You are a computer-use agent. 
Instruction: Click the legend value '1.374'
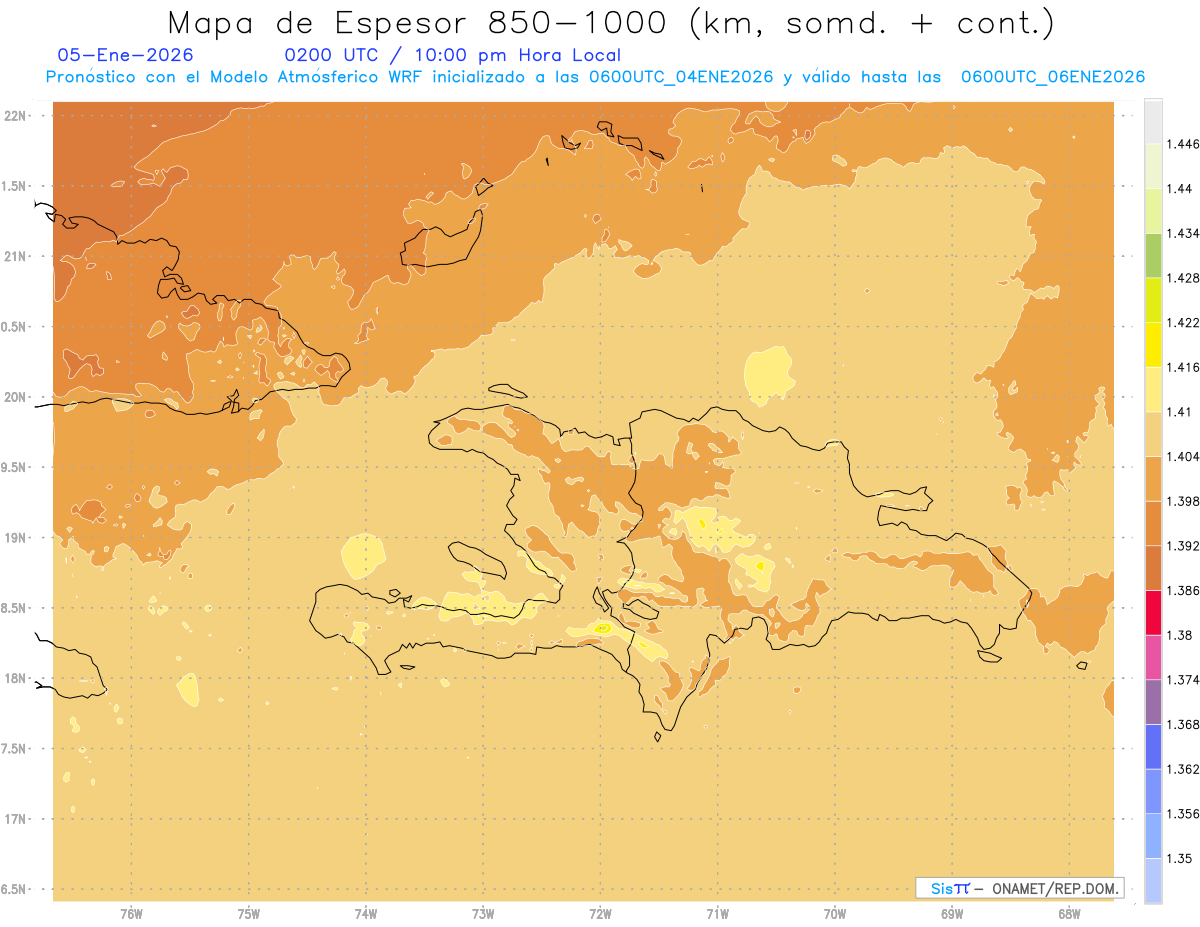click(1184, 680)
